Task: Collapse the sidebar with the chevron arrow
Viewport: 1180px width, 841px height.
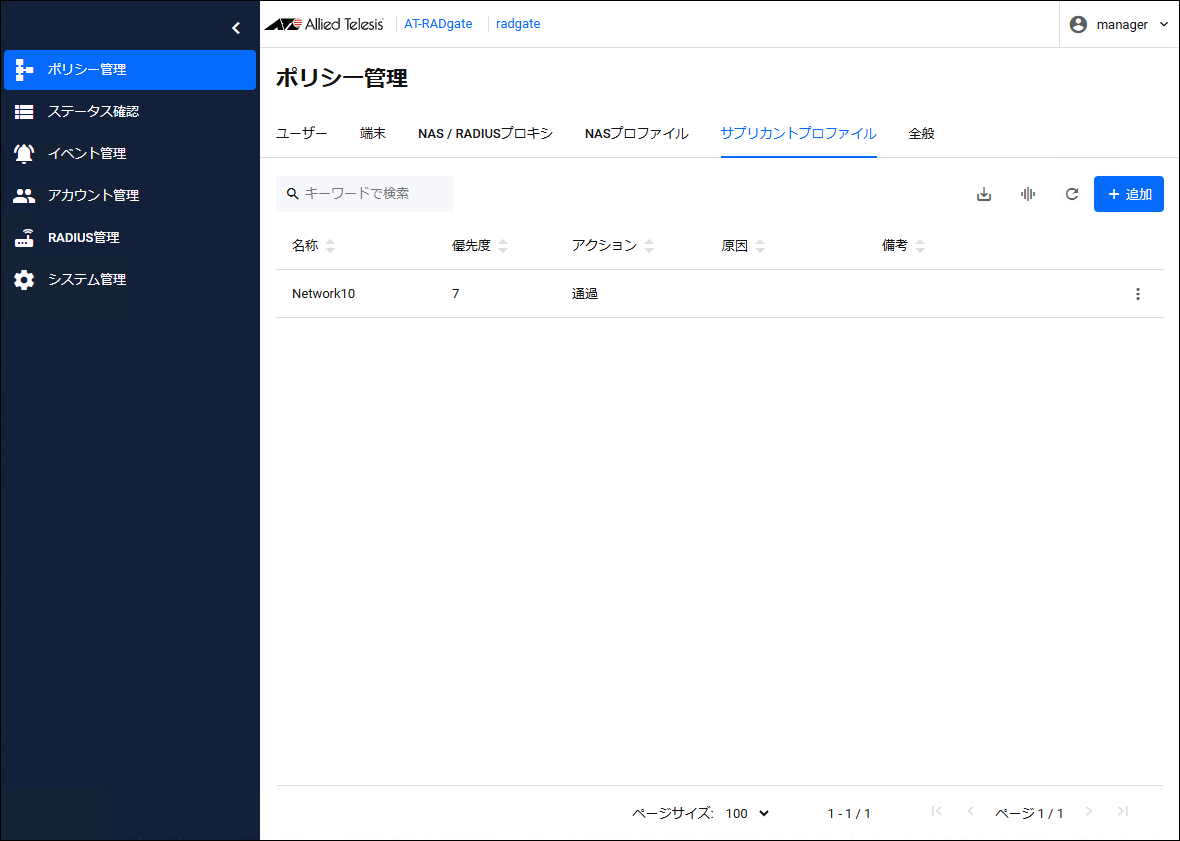Action: coord(236,28)
